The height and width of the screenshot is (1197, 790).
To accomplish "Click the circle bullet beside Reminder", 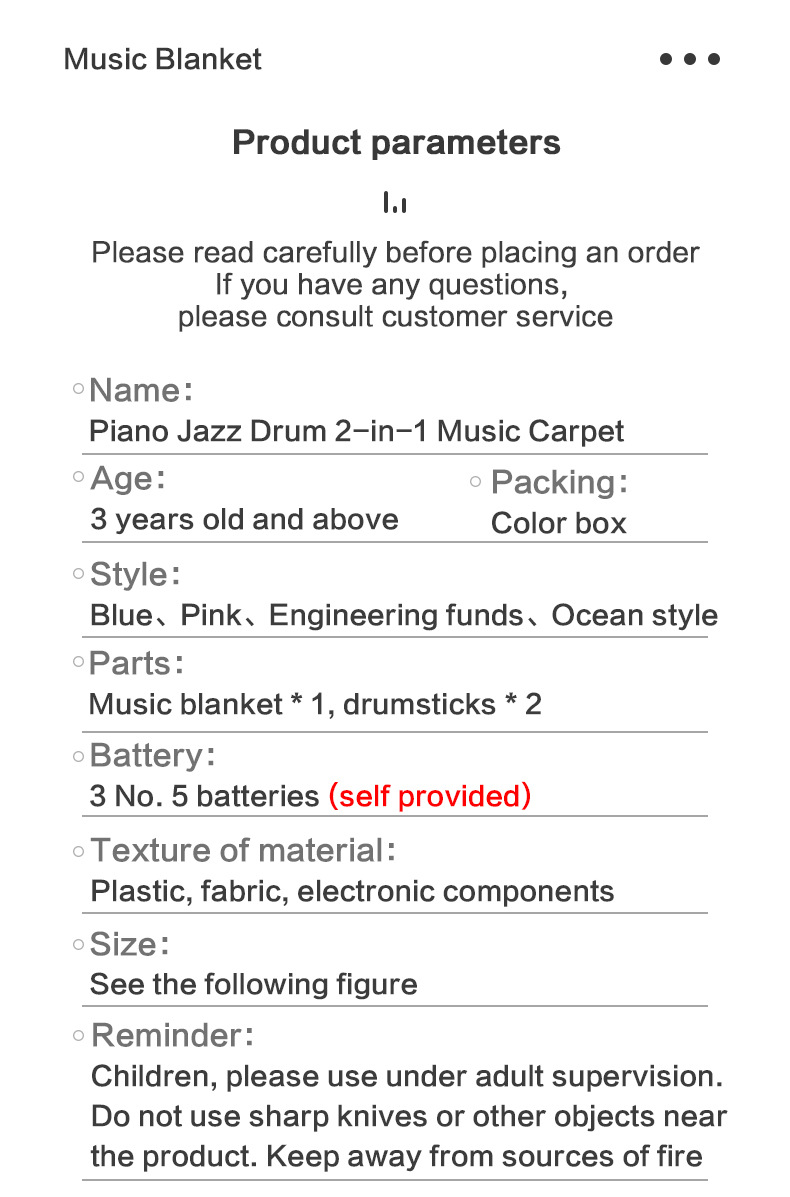I will pyautogui.click(x=78, y=1035).
